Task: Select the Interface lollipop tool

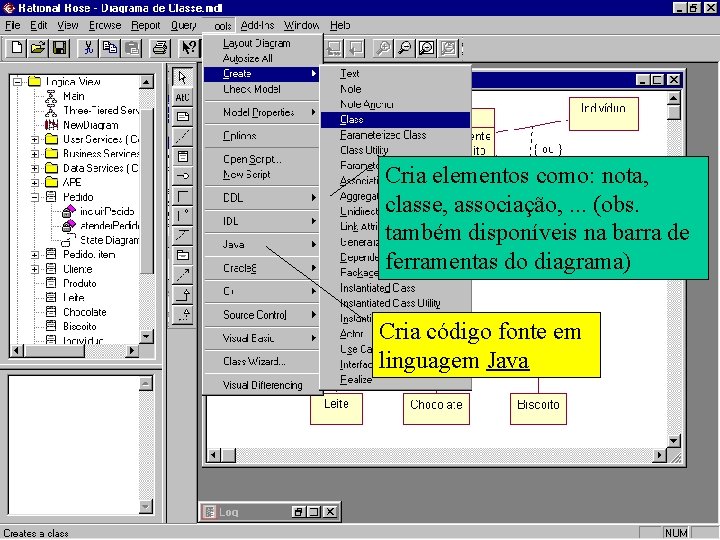Action: point(183,176)
